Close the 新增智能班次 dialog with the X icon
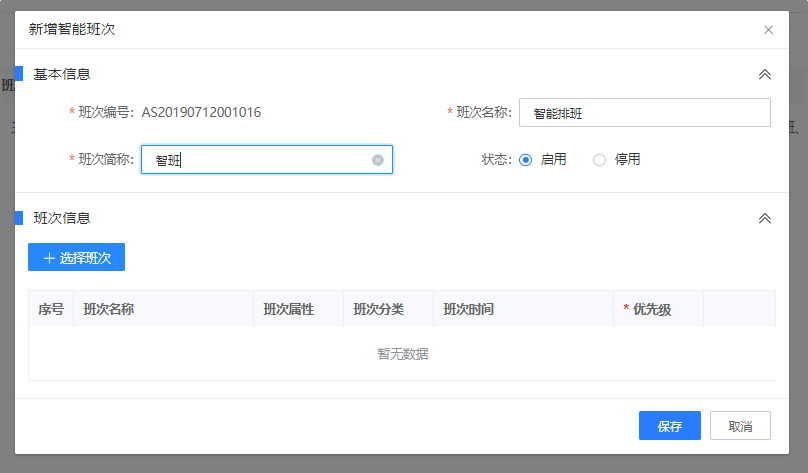The image size is (808, 473). pos(768,30)
